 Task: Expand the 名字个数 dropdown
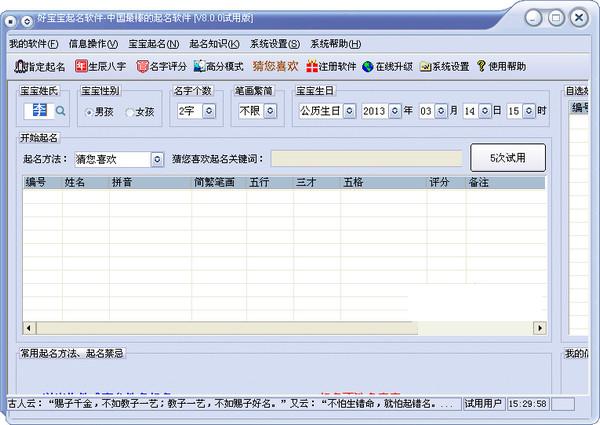click(209, 111)
